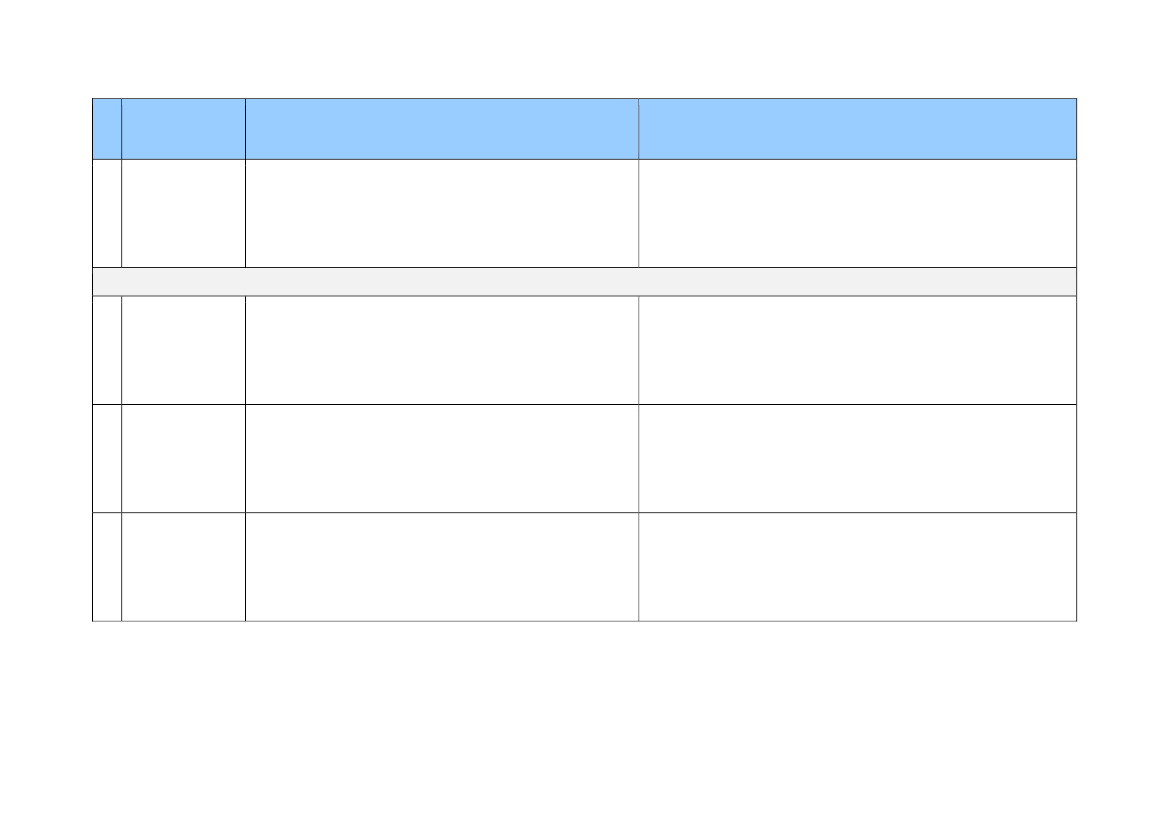
Task: Select the second blue header cell
Action: click(183, 129)
